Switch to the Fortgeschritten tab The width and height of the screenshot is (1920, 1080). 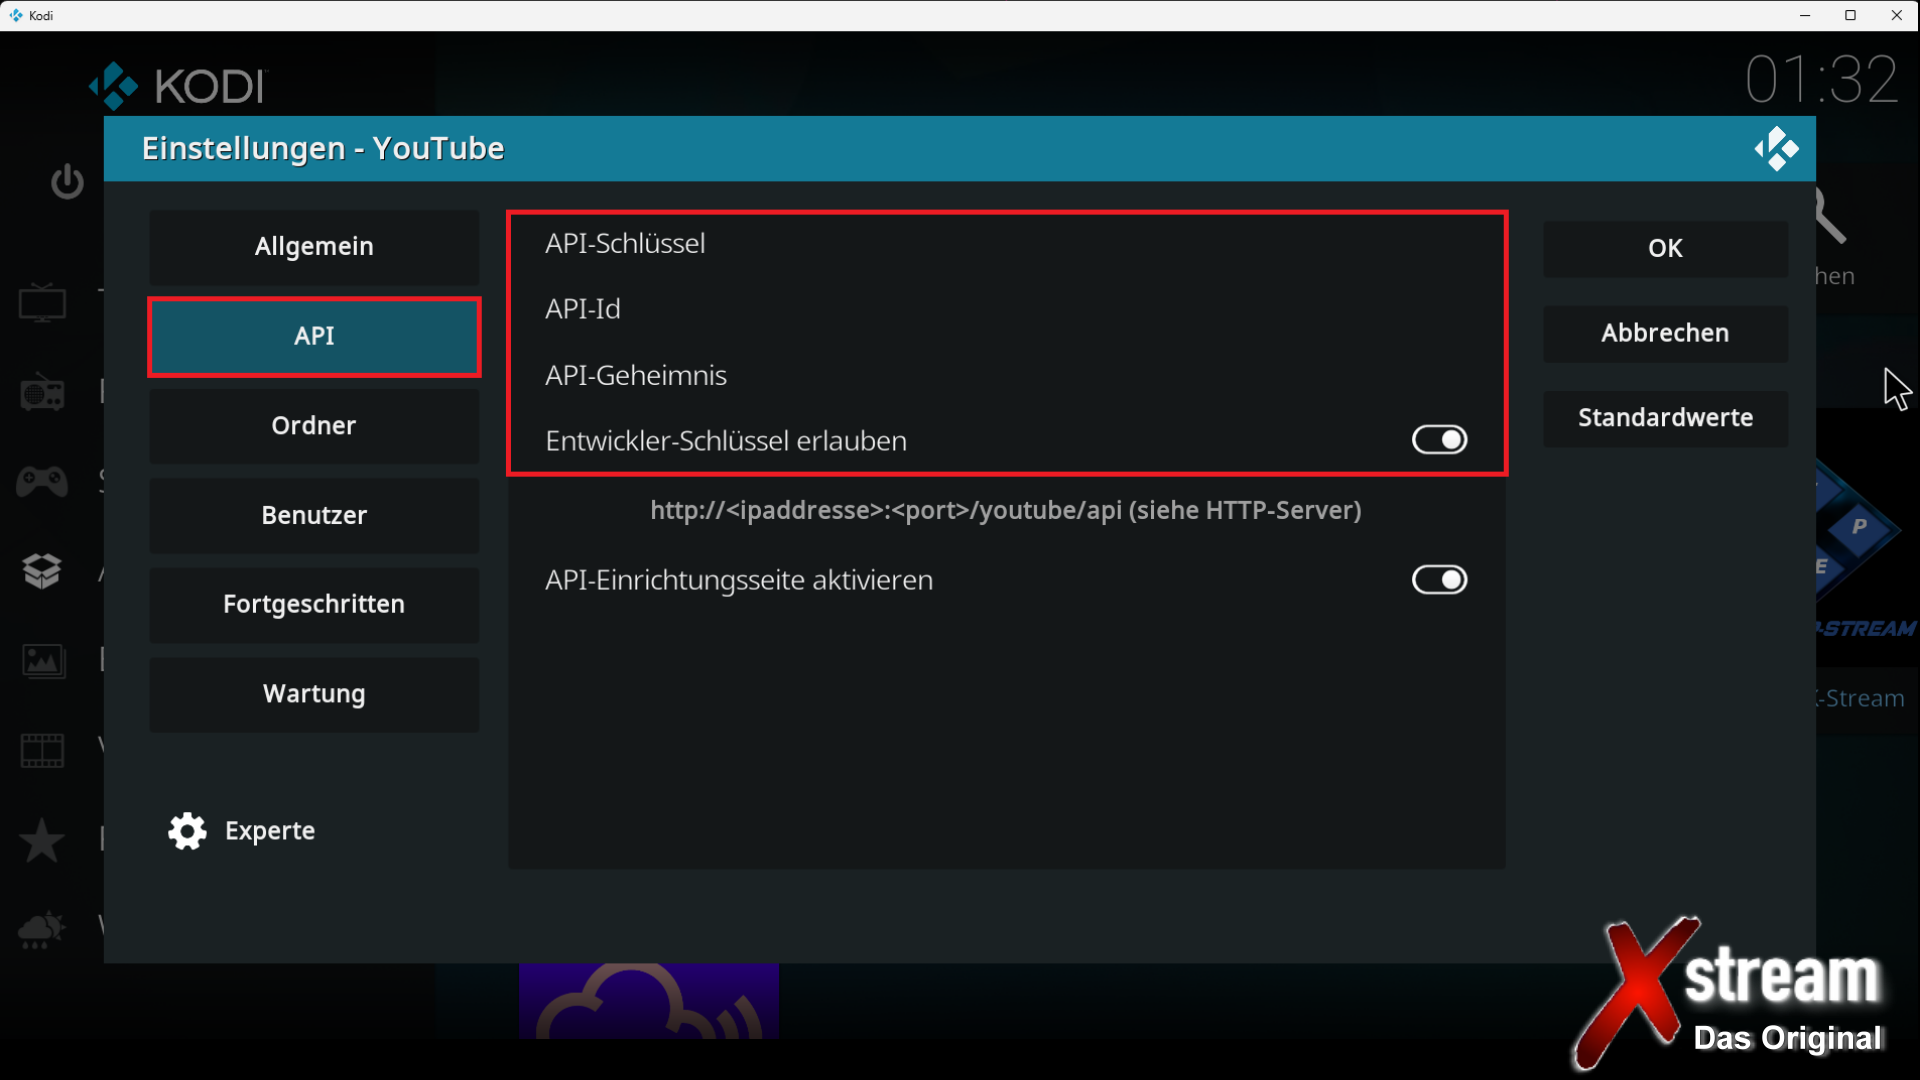314,605
